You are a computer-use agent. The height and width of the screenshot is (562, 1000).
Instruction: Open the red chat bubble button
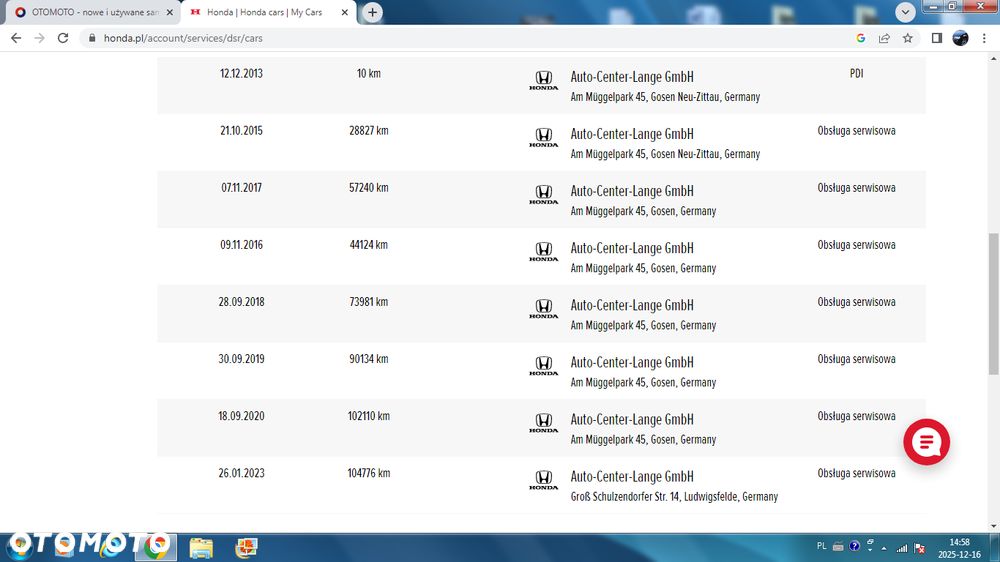pos(926,442)
